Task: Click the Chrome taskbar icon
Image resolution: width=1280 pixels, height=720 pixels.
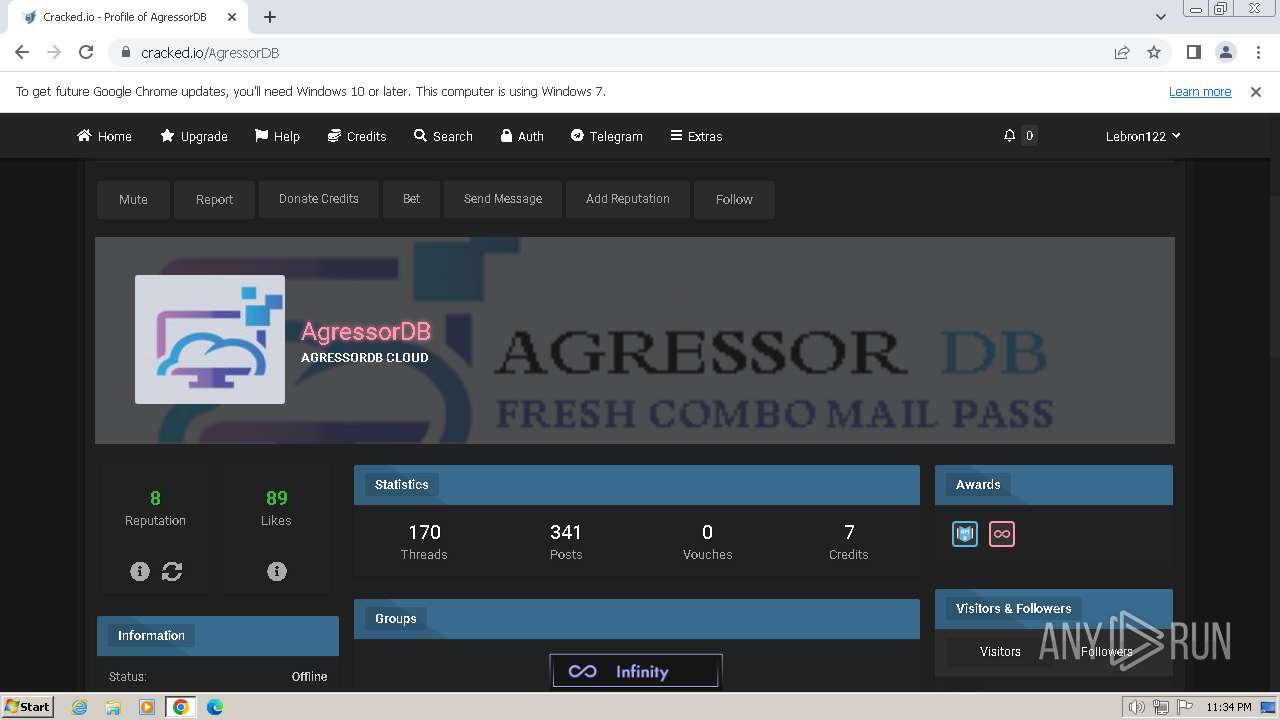Action: click(x=181, y=707)
